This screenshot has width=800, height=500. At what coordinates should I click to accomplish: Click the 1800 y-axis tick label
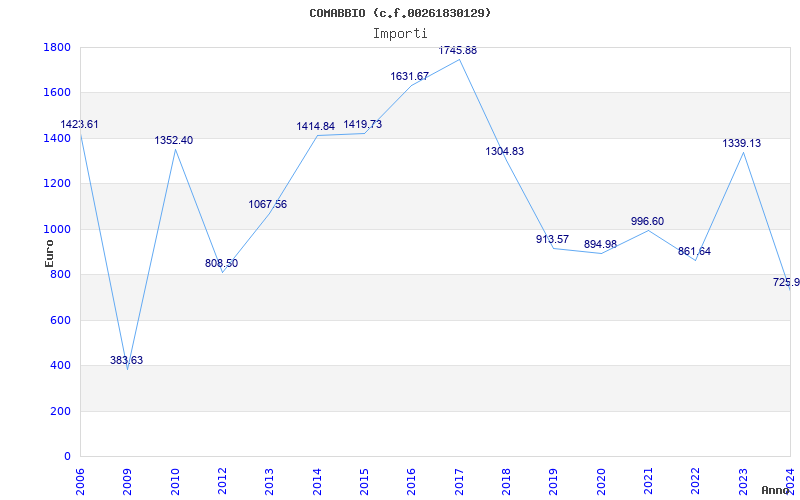57,47
